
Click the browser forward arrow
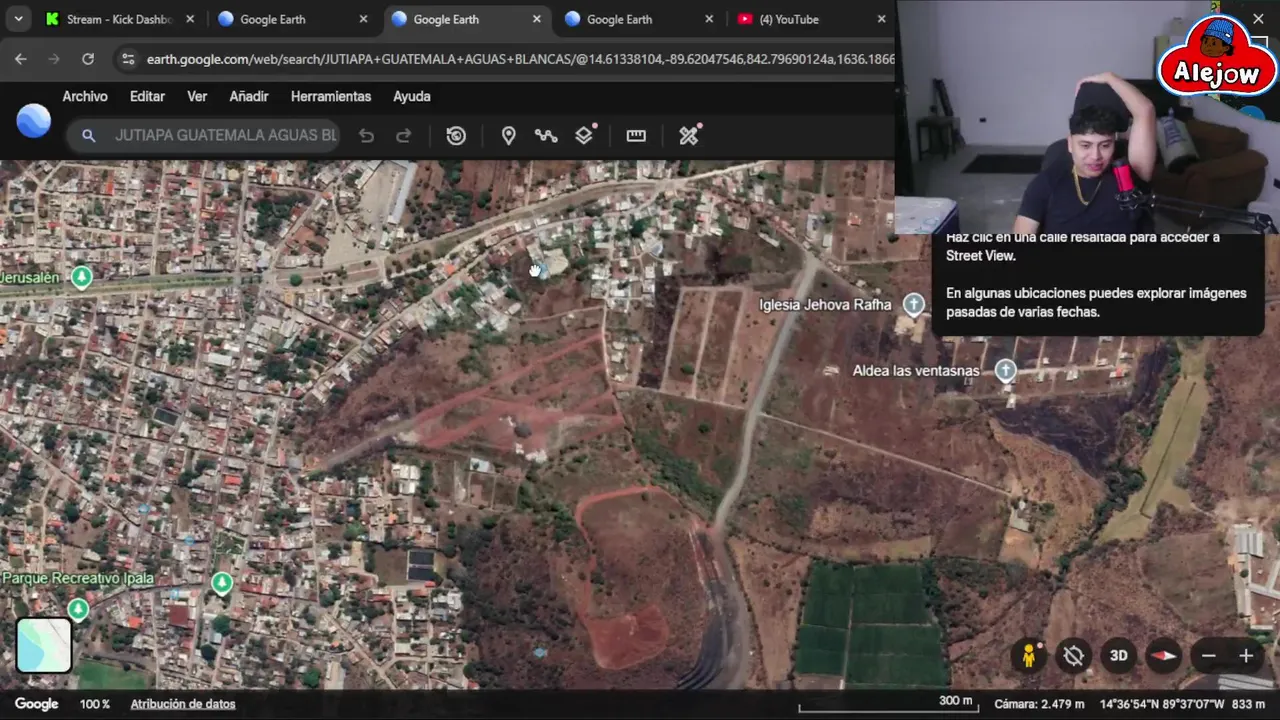click(x=54, y=59)
